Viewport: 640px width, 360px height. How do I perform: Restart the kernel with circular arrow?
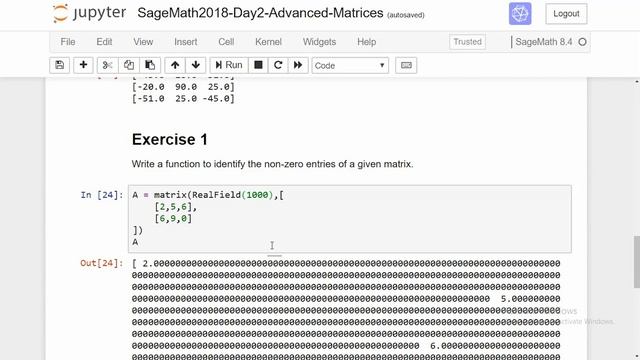(278, 65)
